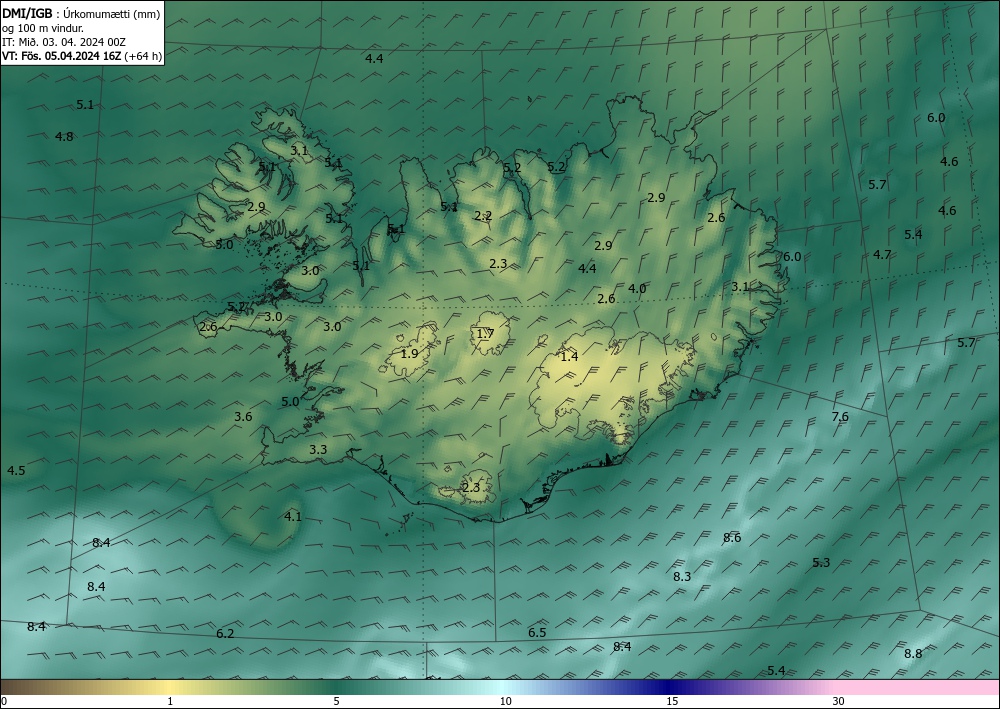Select the valid time 'VT: Fös. 05.04.2024 16Z'
The width and height of the screenshot is (1000, 709).
(61, 56)
